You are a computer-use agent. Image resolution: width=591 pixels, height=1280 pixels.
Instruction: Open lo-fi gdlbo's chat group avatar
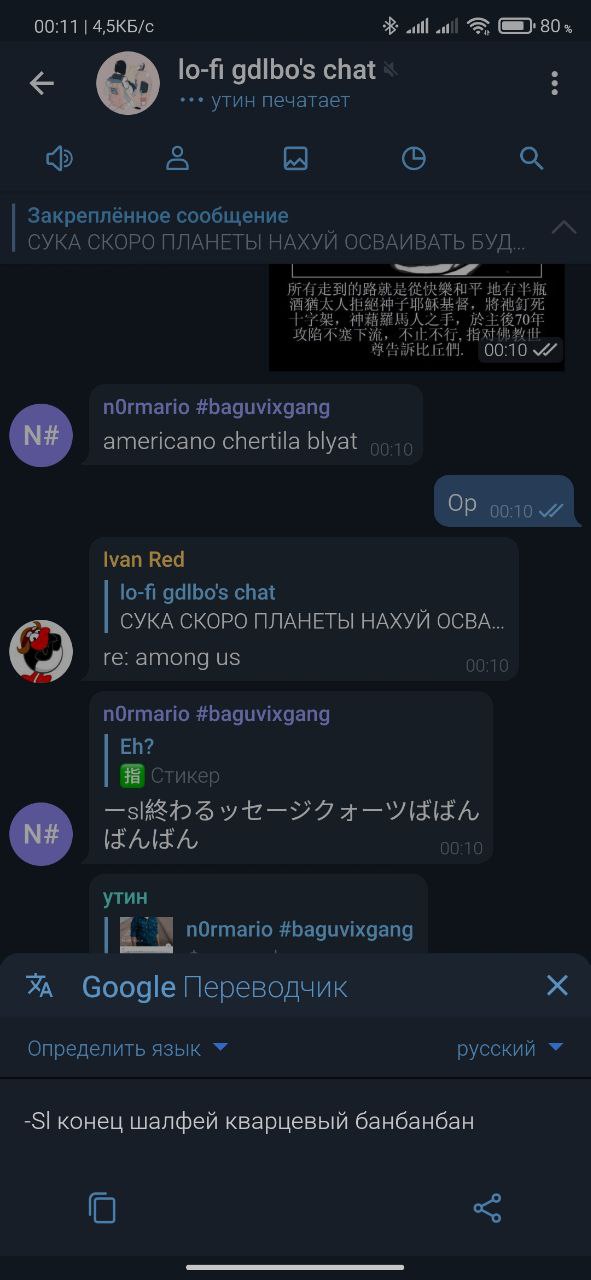(x=128, y=84)
